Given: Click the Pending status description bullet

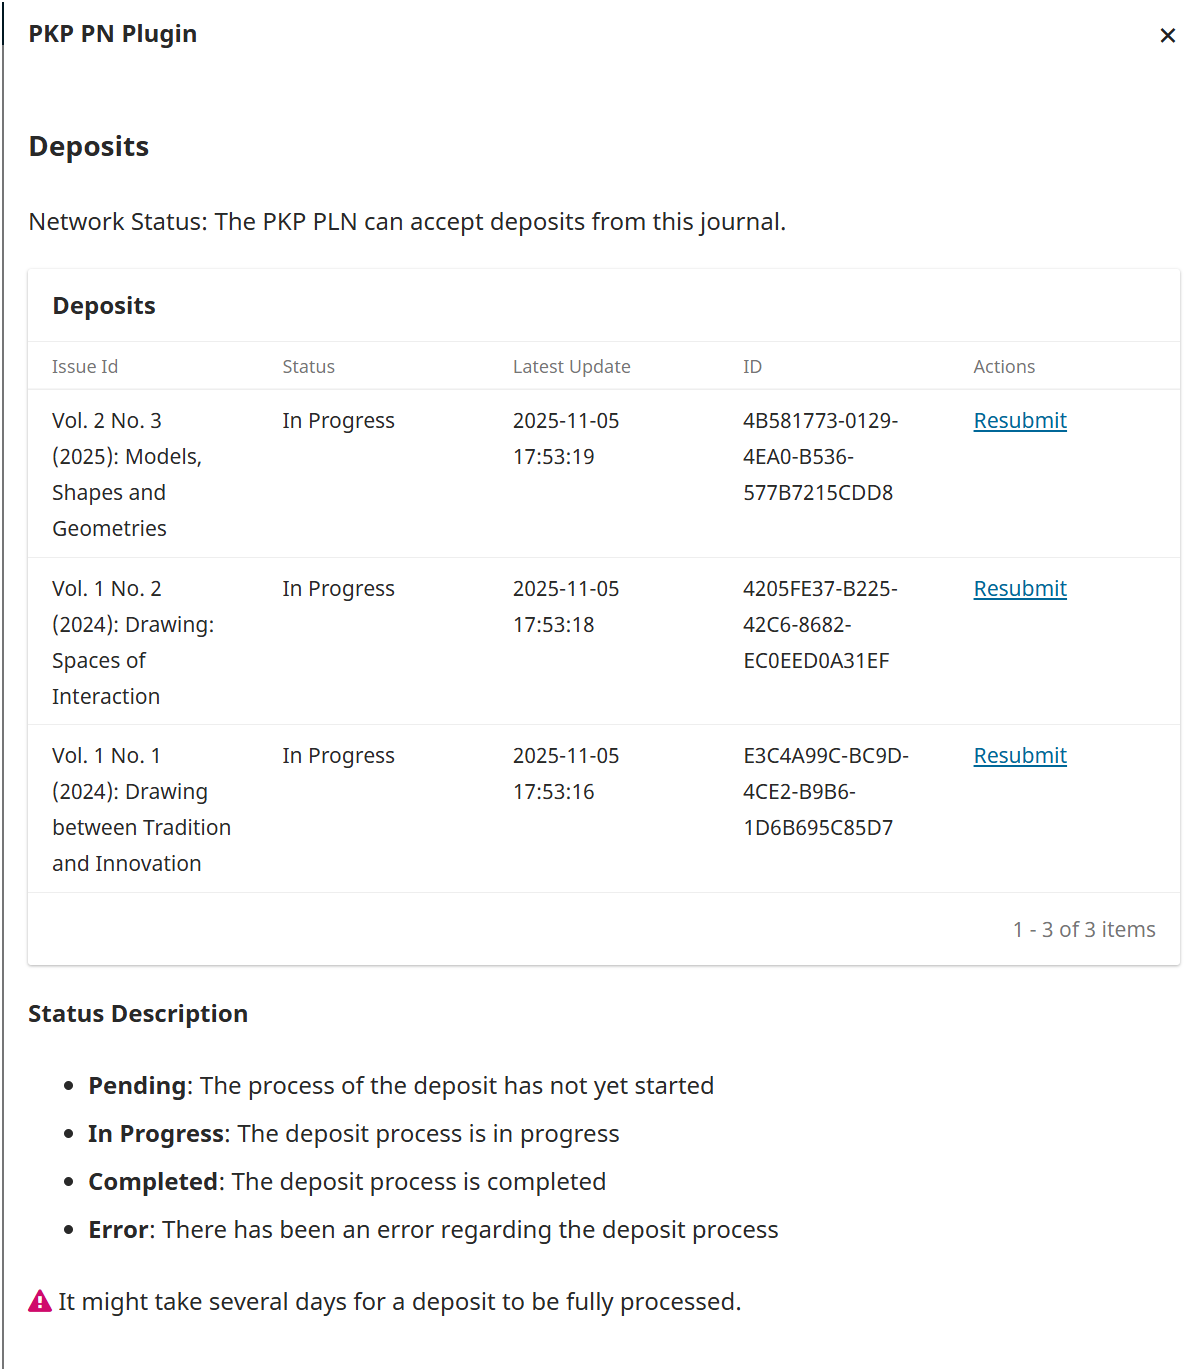Looking at the screenshot, I should pos(400,1086).
